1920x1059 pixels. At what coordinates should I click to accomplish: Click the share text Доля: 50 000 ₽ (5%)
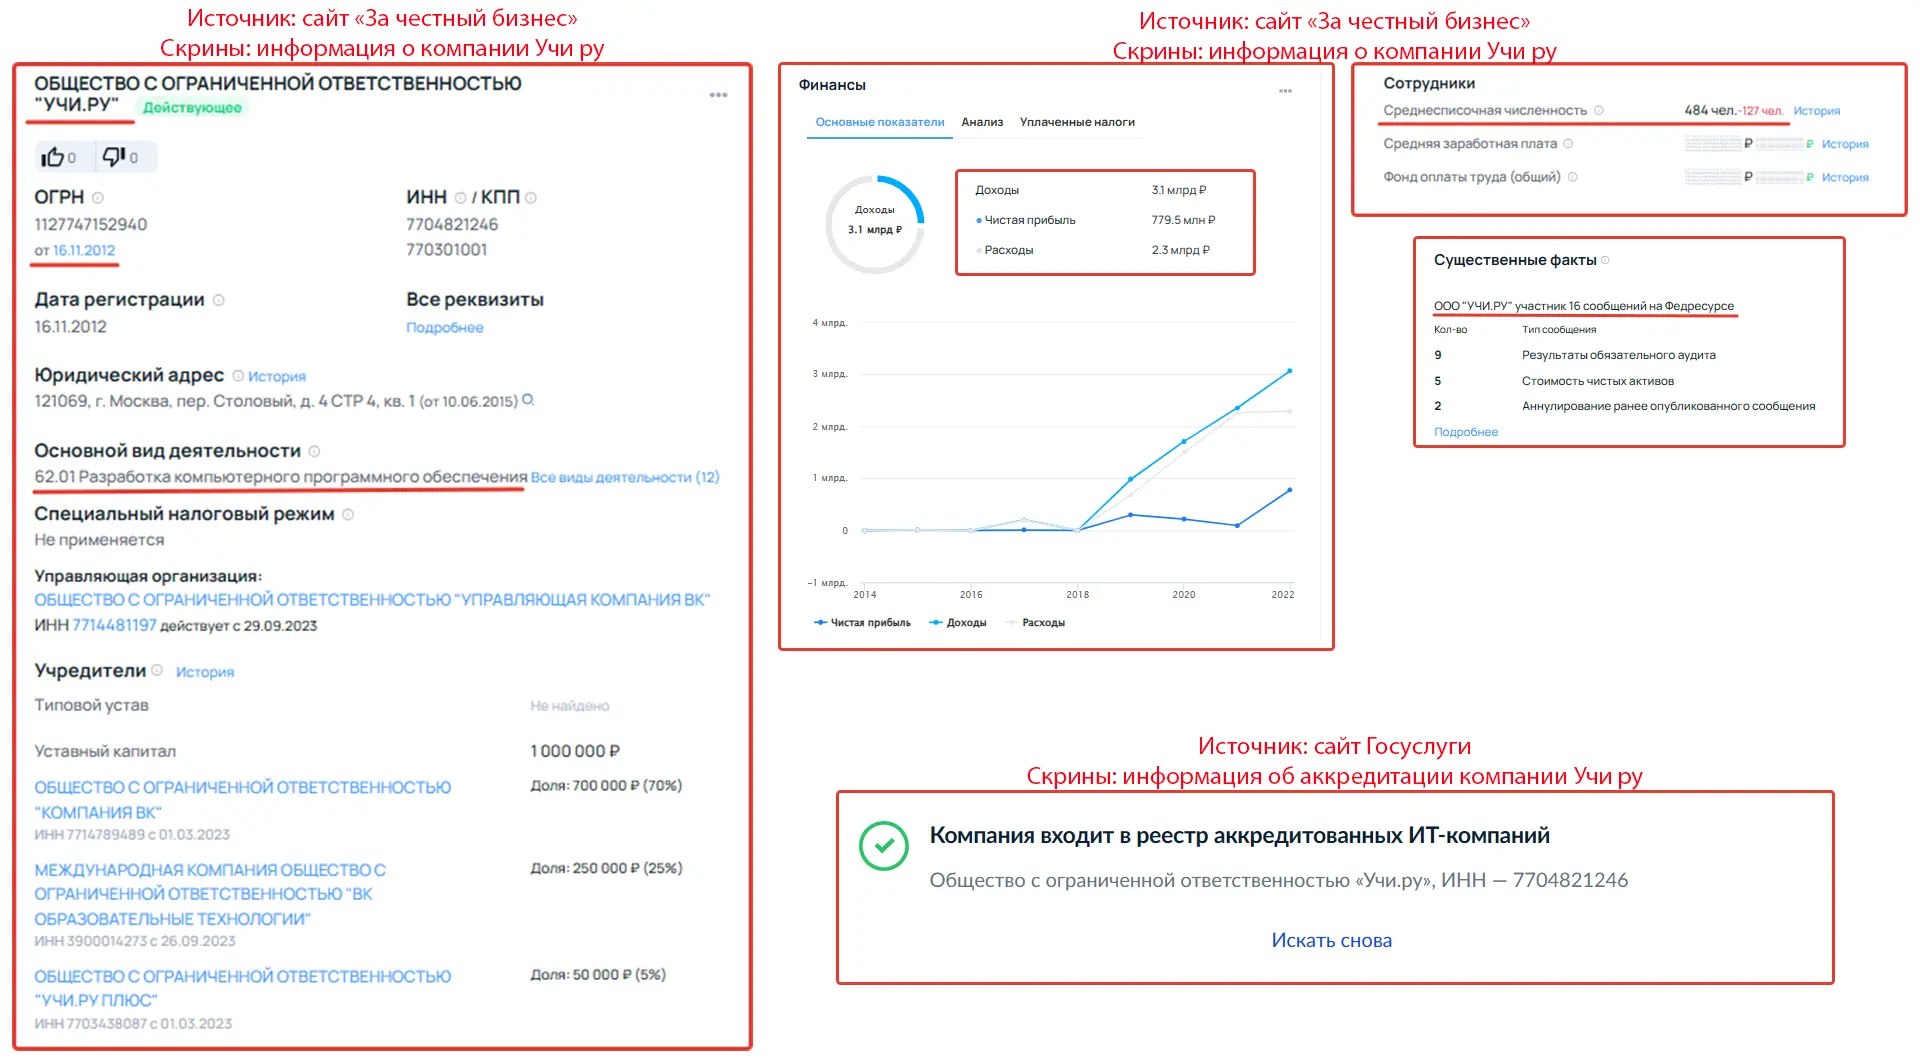[x=598, y=974]
